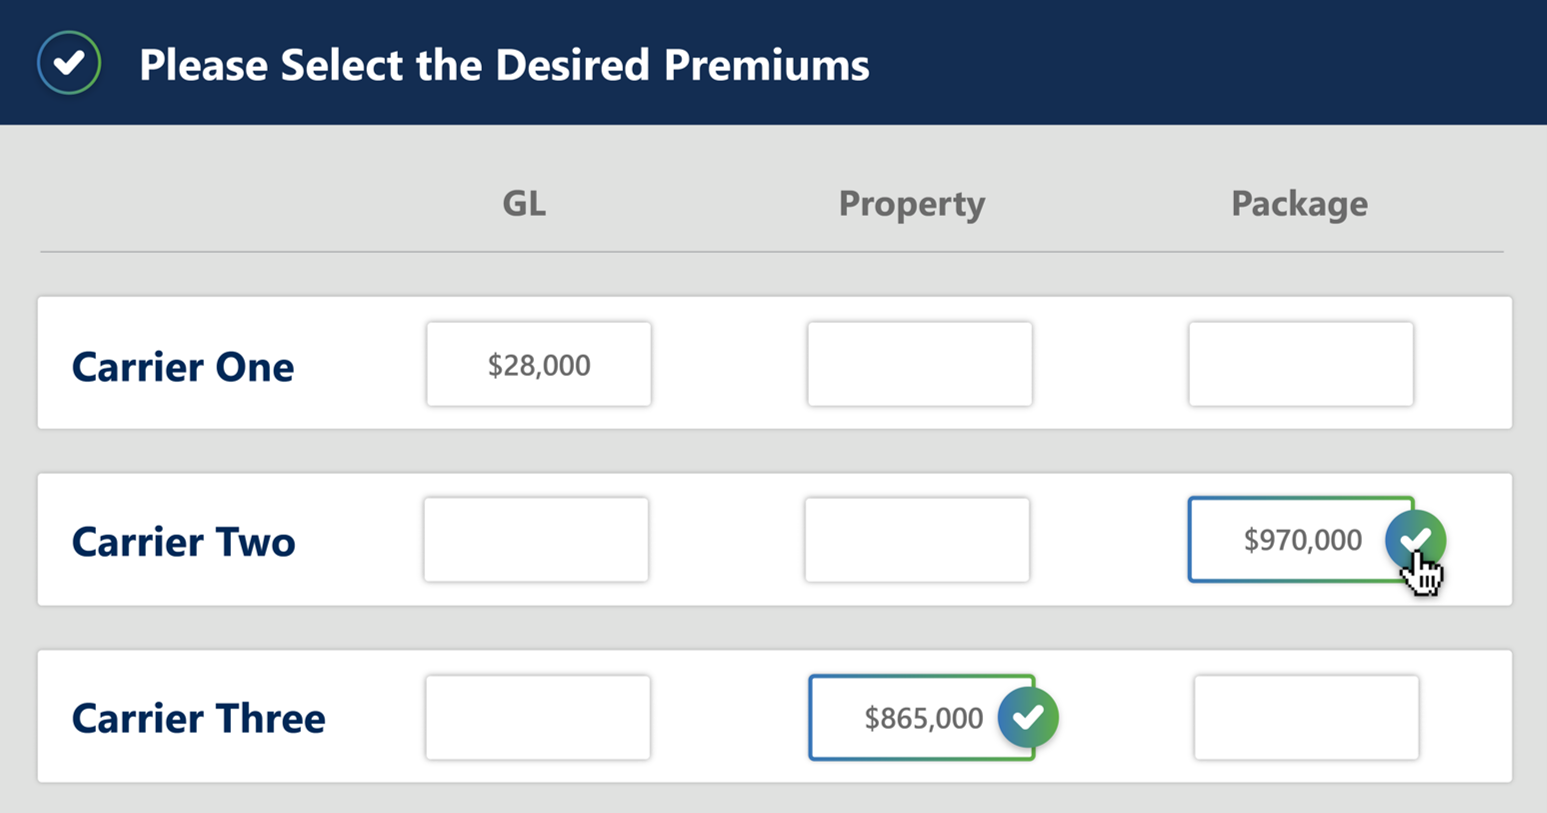Click the Carrier Three row label
This screenshot has height=813, width=1547.
pyautogui.click(x=199, y=718)
